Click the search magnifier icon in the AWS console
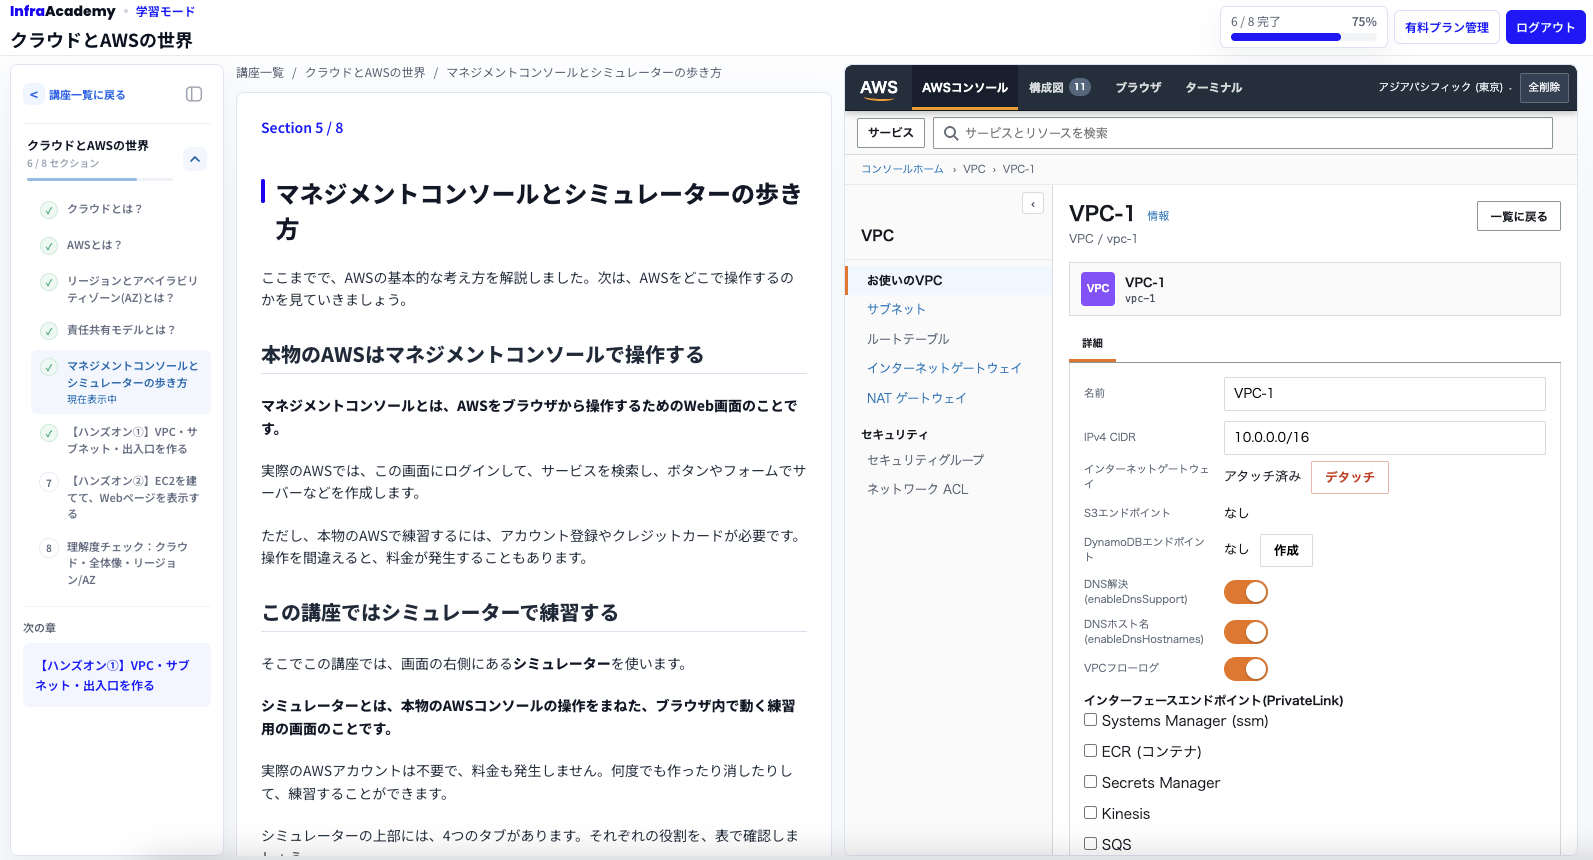This screenshot has width=1593, height=860. (x=951, y=133)
